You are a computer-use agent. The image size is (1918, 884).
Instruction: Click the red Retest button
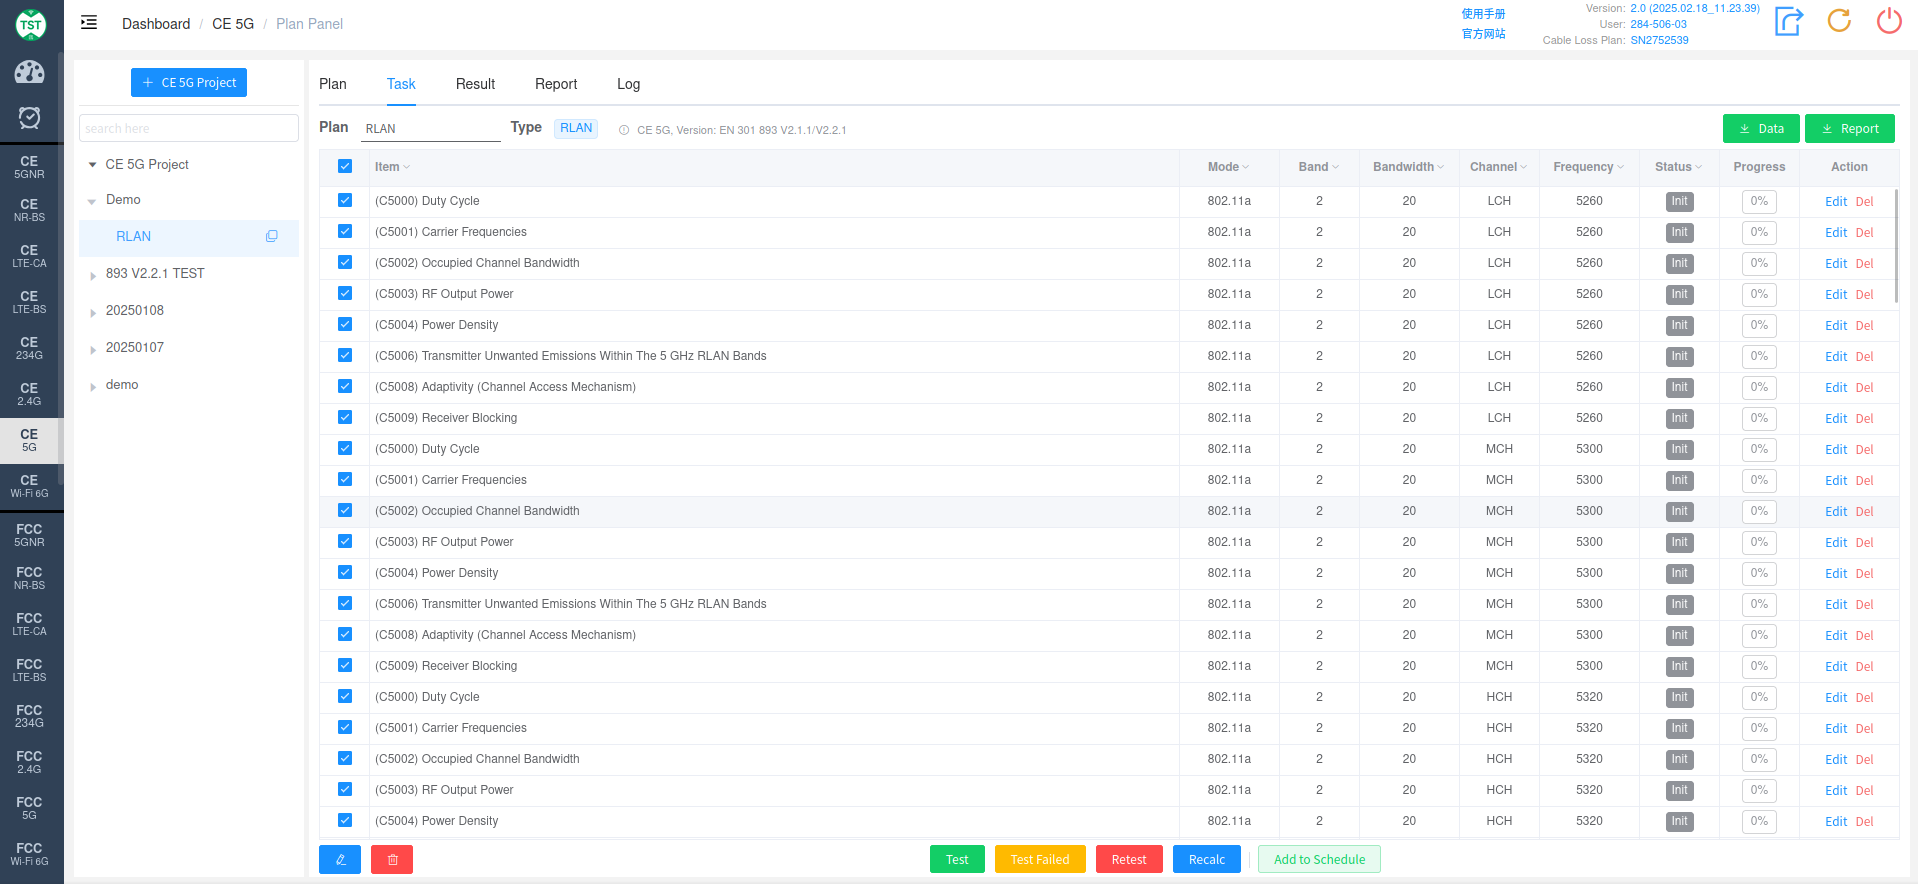[1129, 860]
